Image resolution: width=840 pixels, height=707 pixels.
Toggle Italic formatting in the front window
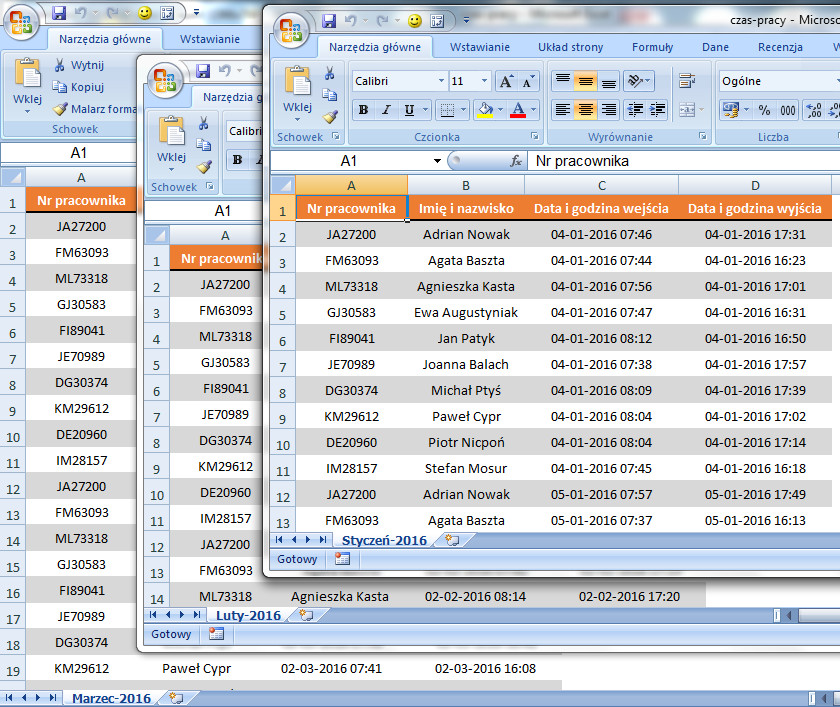(x=386, y=110)
